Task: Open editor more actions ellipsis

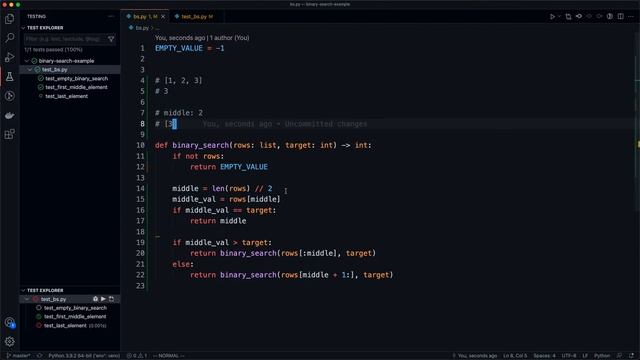Action: (631, 16)
